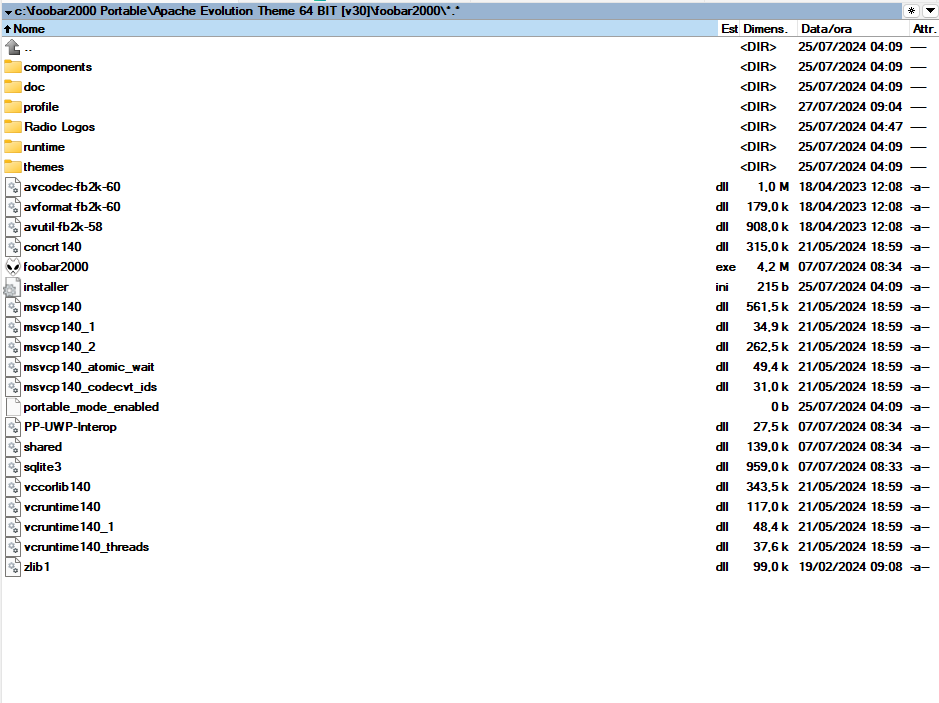
Task: Click the 99,0 k size of zlib1
Action: 771,567
